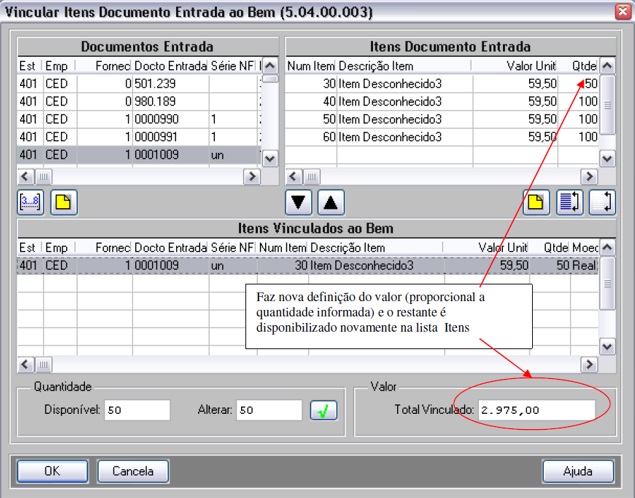
Task: Click 59,50 value in item 40 row
Action: coord(542,101)
